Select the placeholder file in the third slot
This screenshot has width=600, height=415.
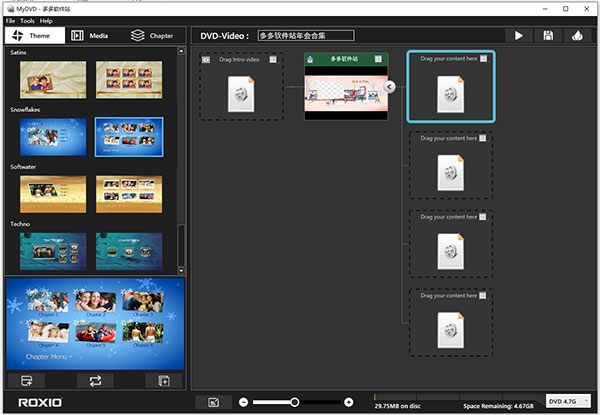tap(451, 252)
